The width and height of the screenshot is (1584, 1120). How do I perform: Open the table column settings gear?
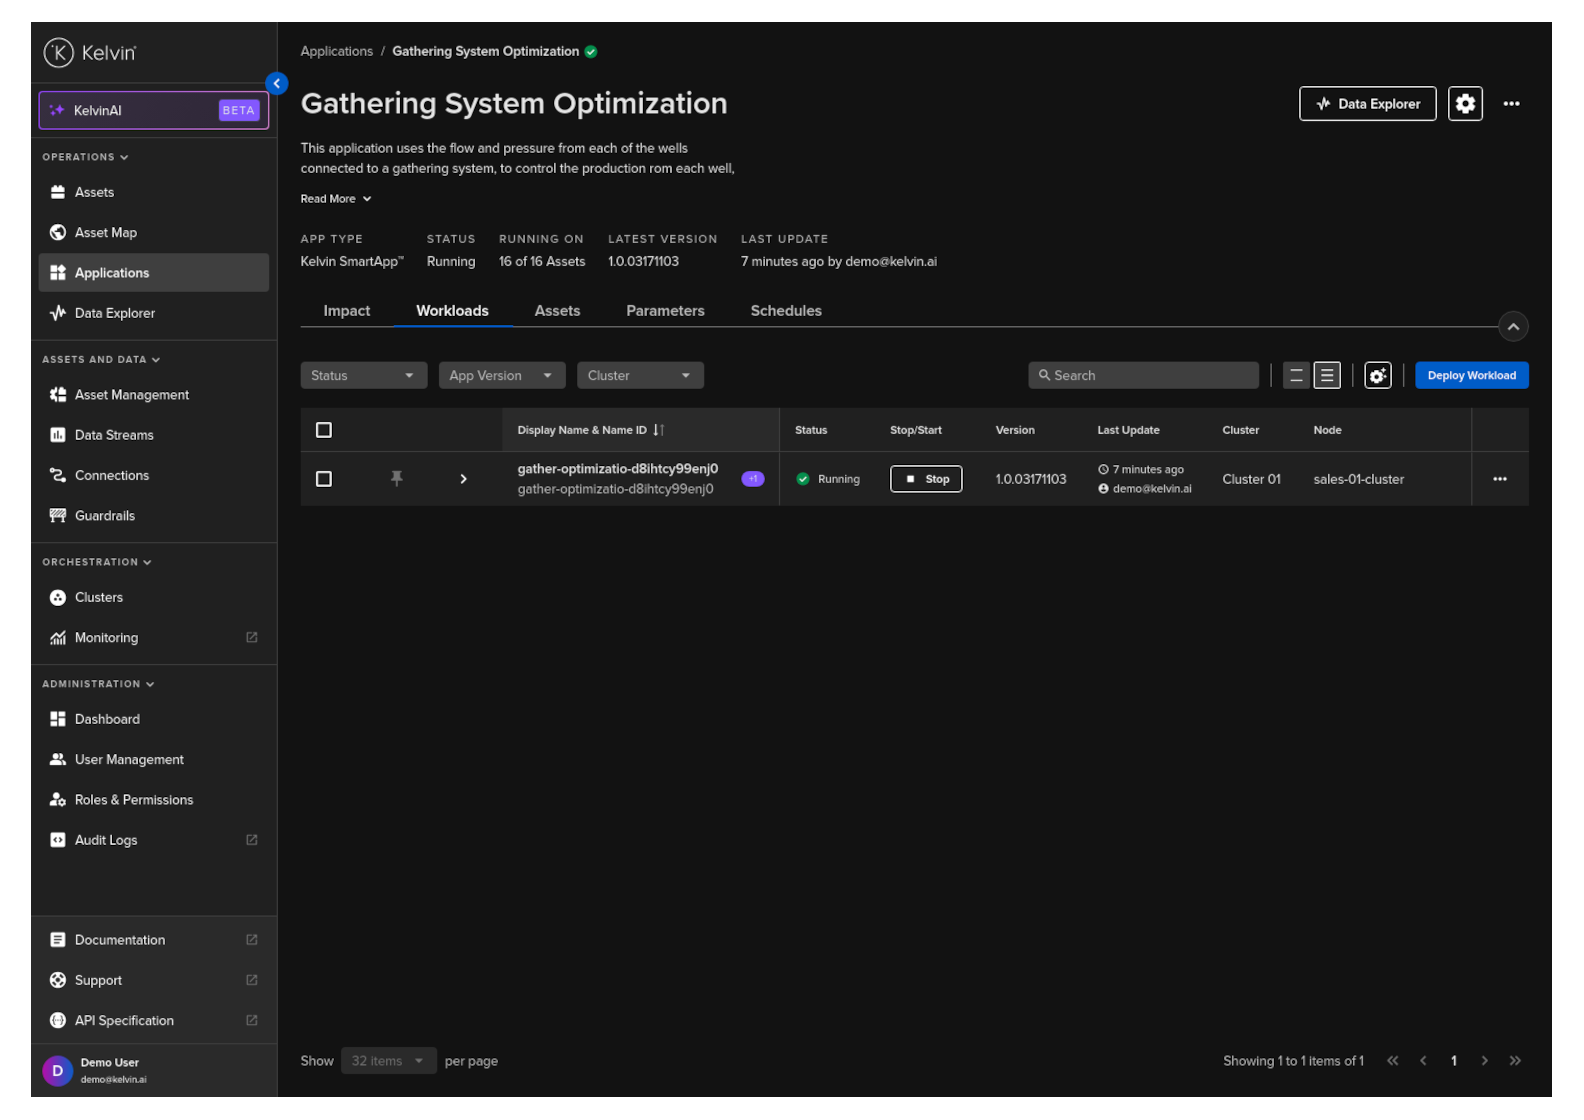[x=1377, y=376]
